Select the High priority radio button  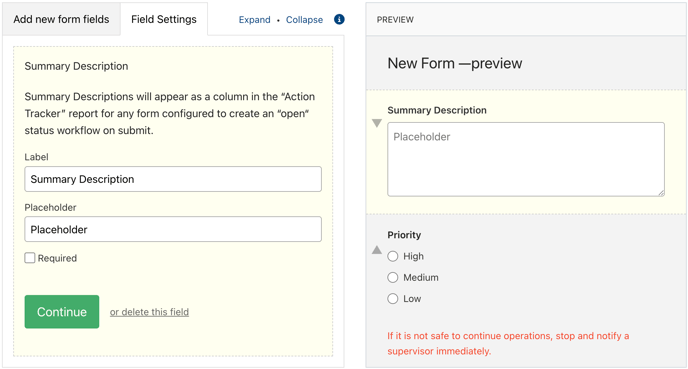tap(393, 256)
